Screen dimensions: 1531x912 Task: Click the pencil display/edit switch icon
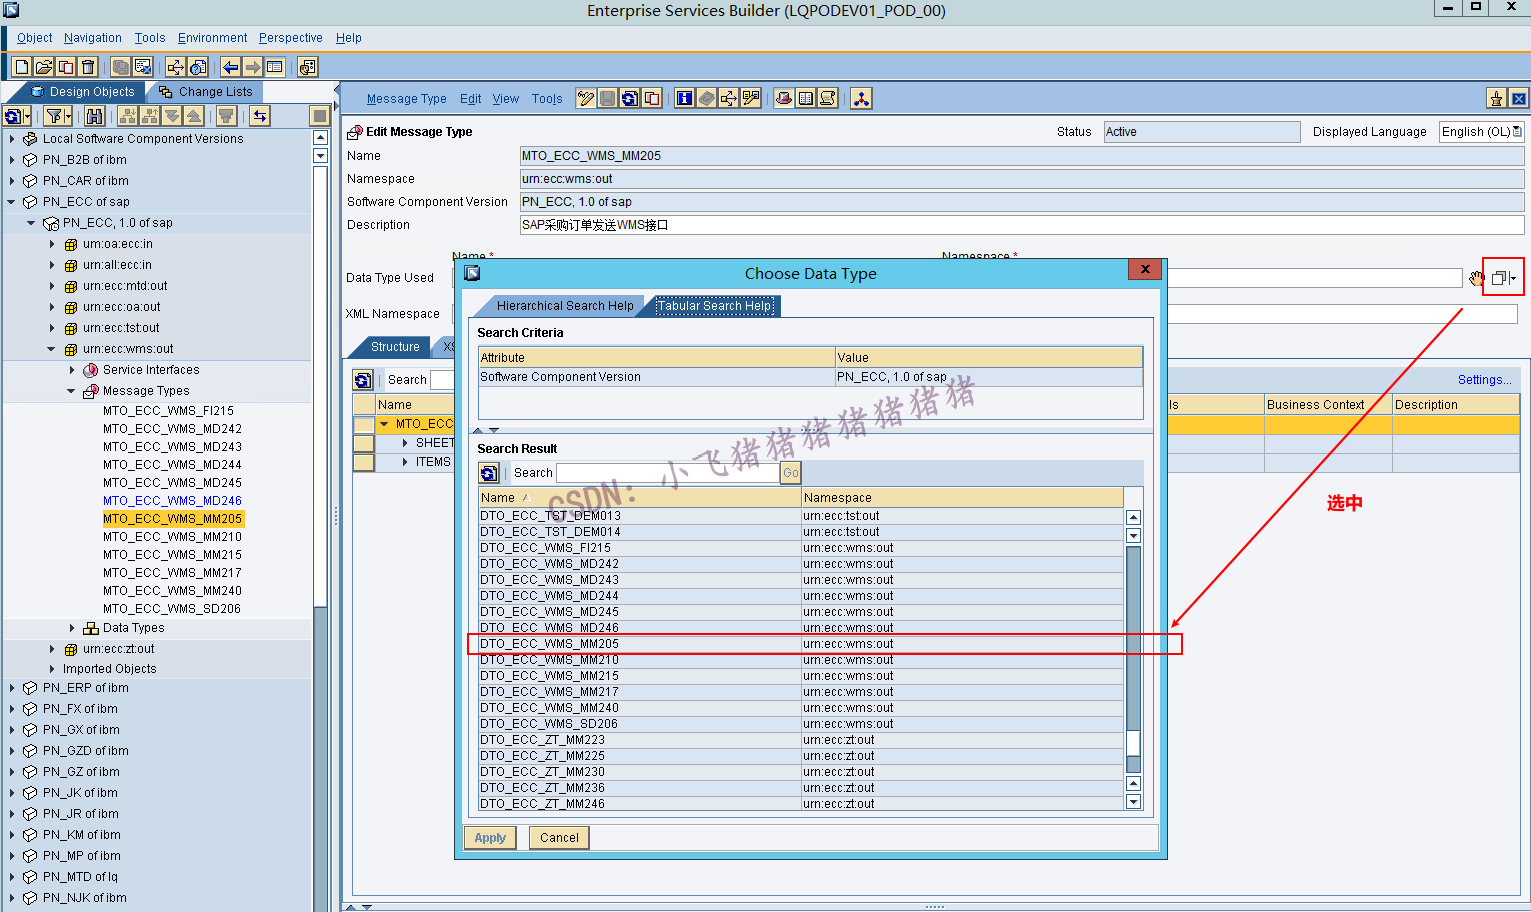point(586,98)
